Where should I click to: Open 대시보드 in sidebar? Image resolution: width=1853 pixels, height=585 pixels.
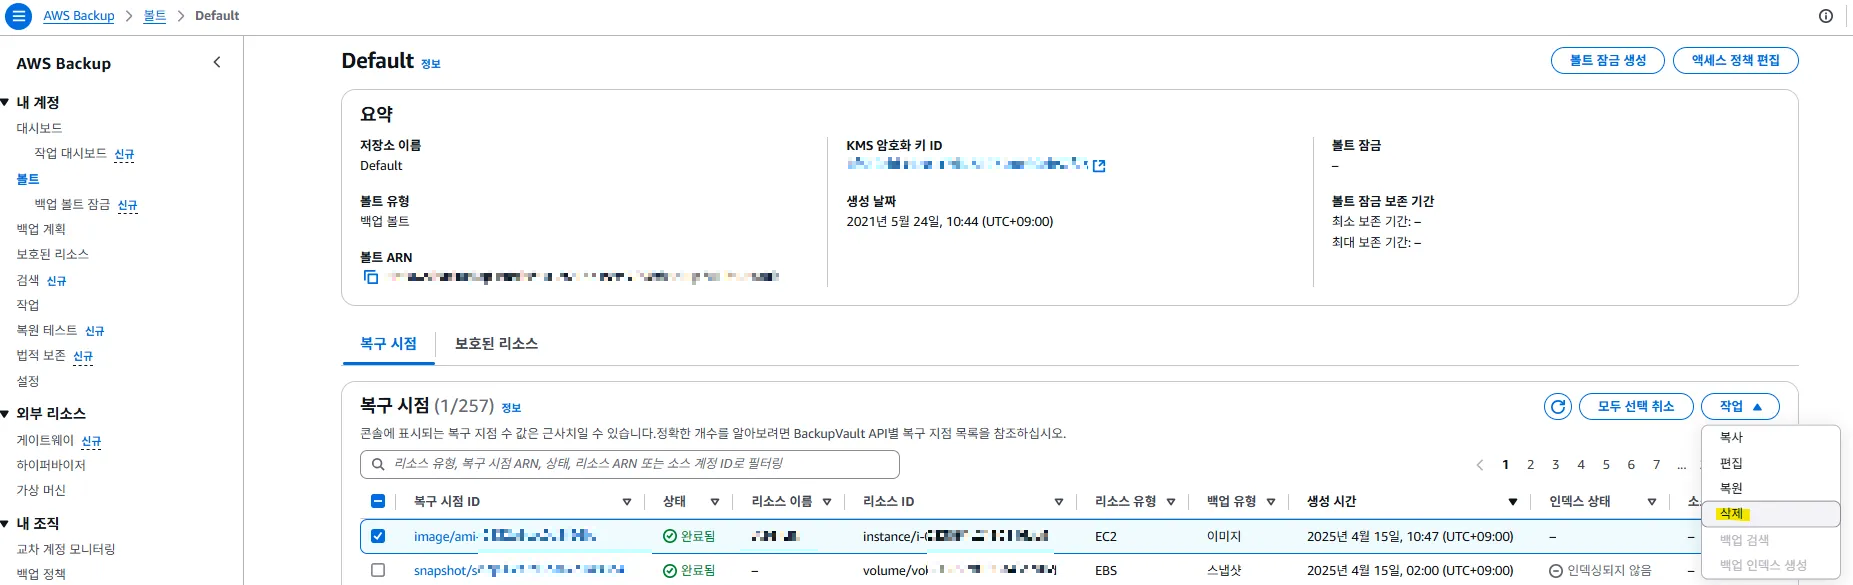pos(39,128)
